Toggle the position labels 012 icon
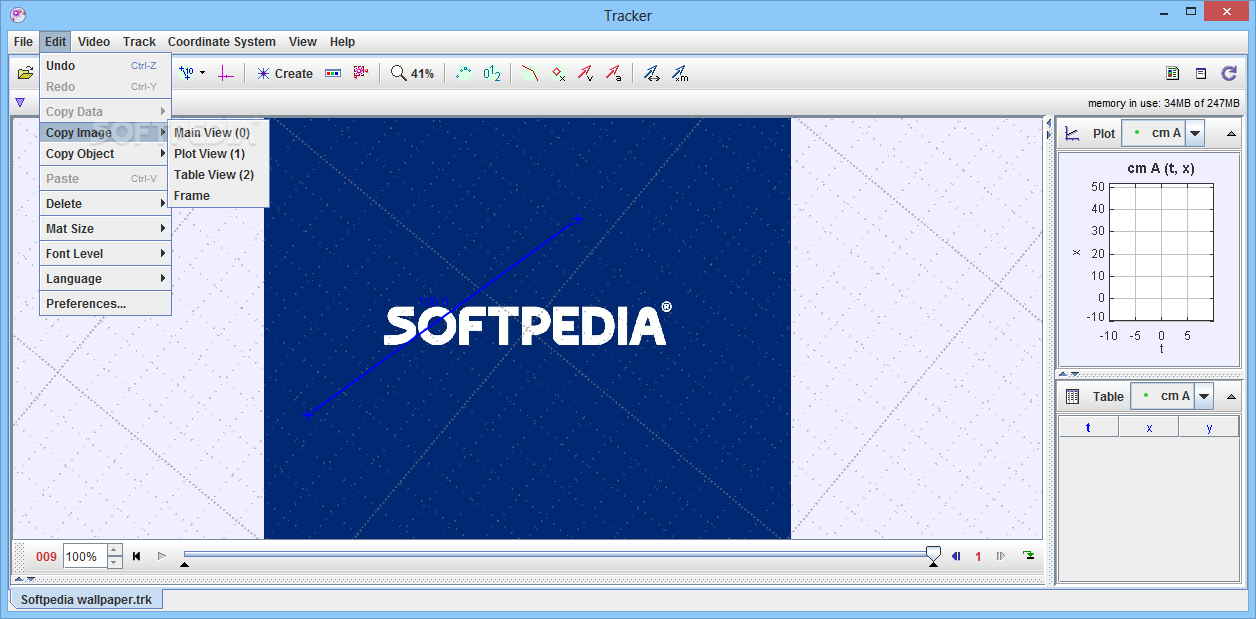This screenshot has width=1256, height=619. point(492,73)
